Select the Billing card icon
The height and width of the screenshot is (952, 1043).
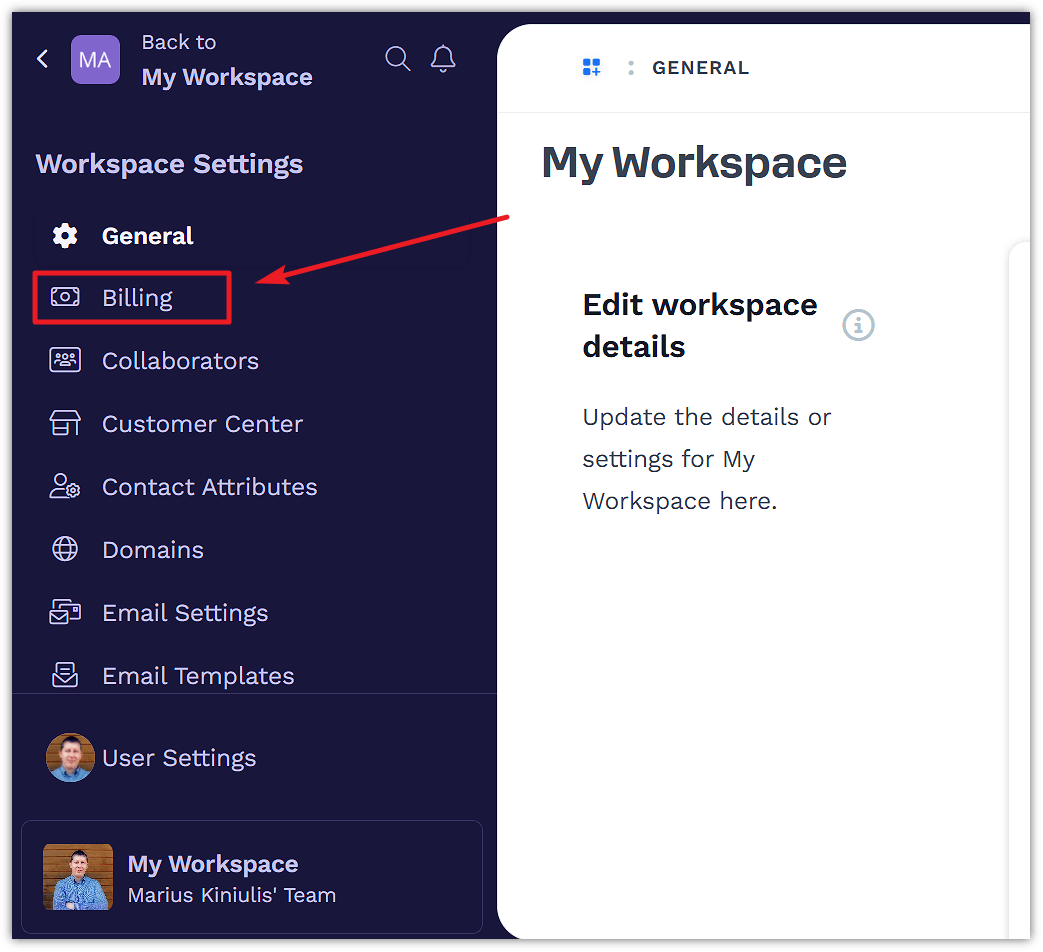tap(64, 297)
